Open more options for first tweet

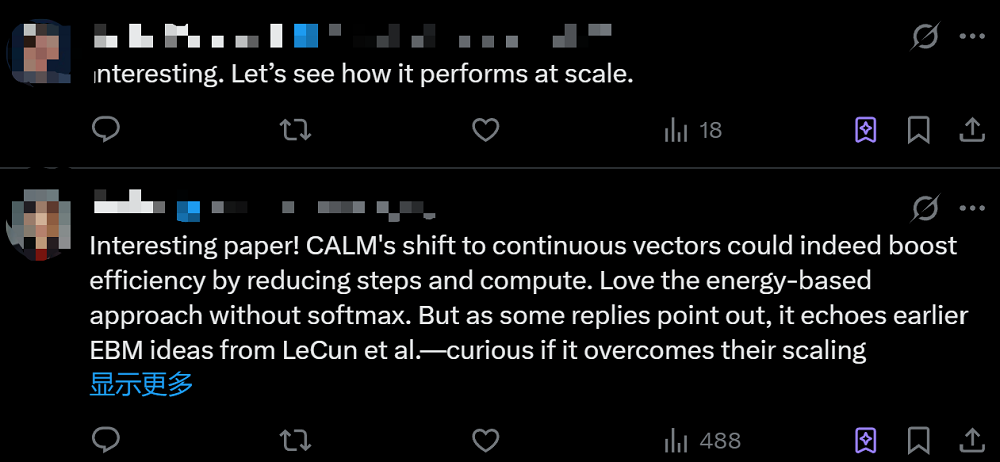[x=972, y=38]
